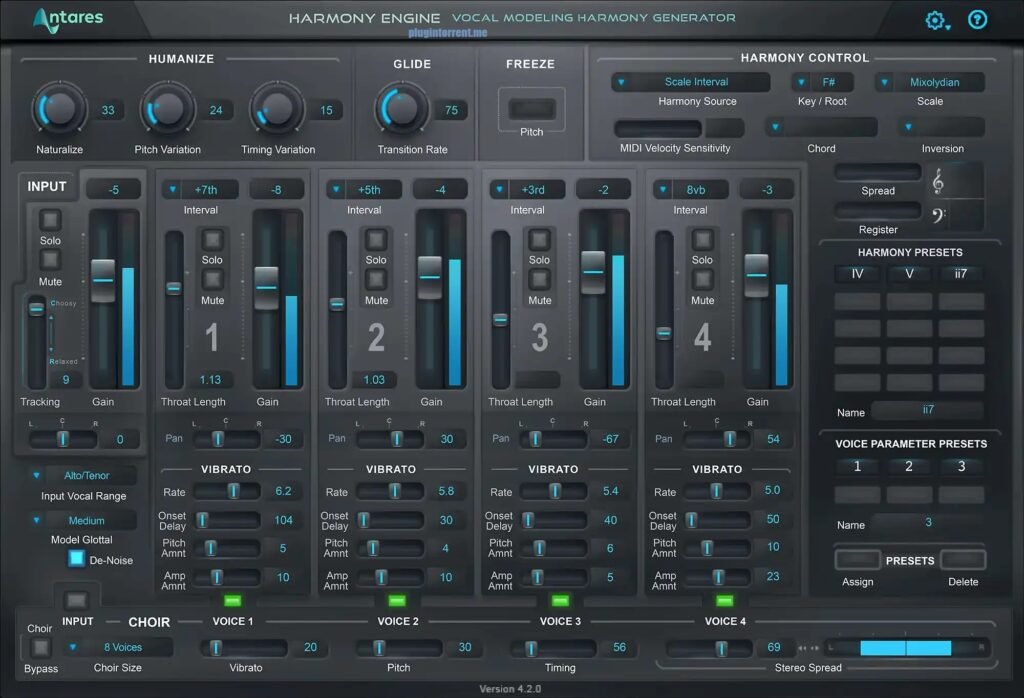The image size is (1024, 698).
Task: Click the Timing Variation knob
Action: [x=277, y=109]
